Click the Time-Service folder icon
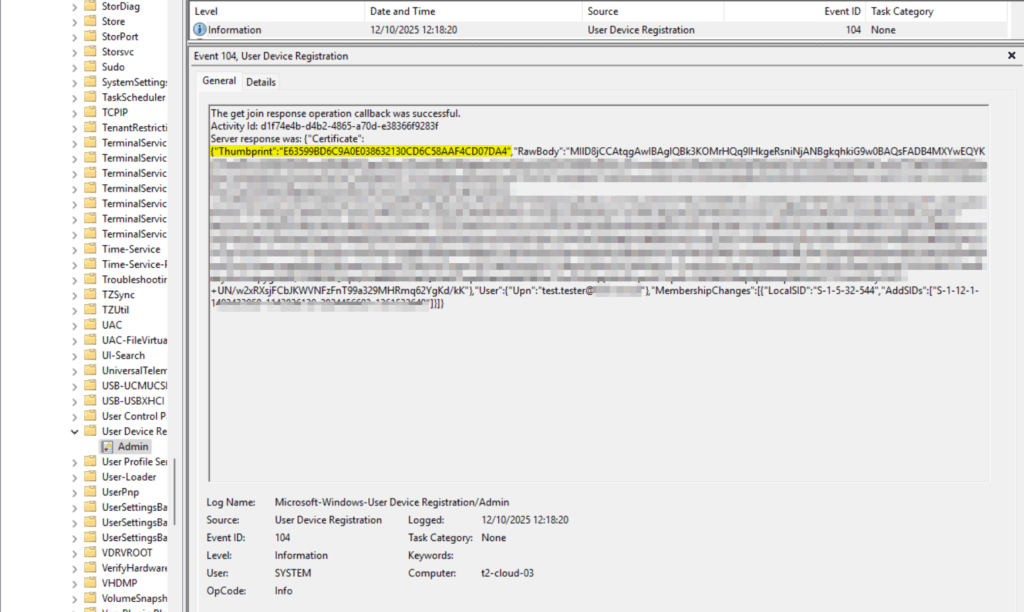 click(x=92, y=249)
